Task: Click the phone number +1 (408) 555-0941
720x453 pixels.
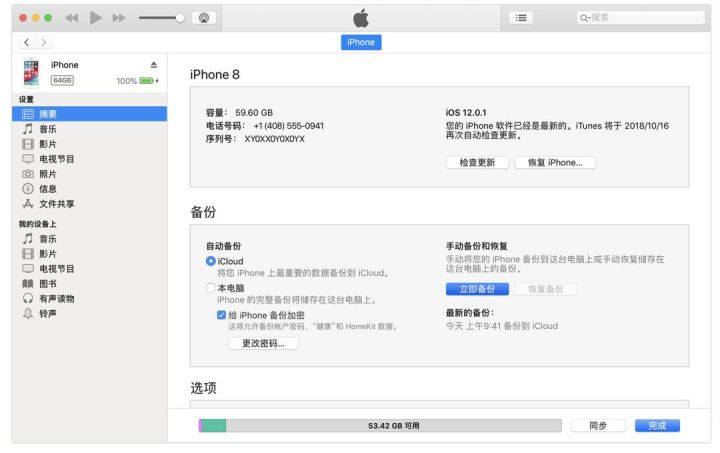Action: pyautogui.click(x=288, y=126)
